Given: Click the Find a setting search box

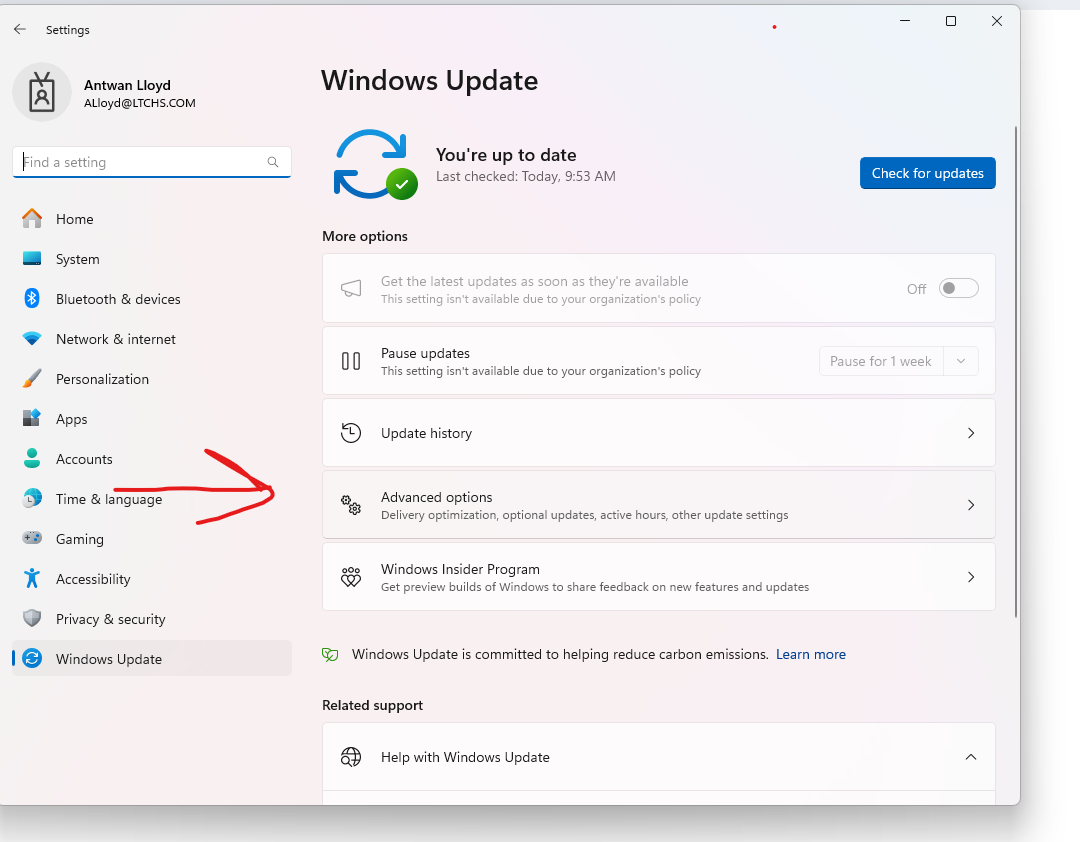Looking at the screenshot, I should click(152, 162).
